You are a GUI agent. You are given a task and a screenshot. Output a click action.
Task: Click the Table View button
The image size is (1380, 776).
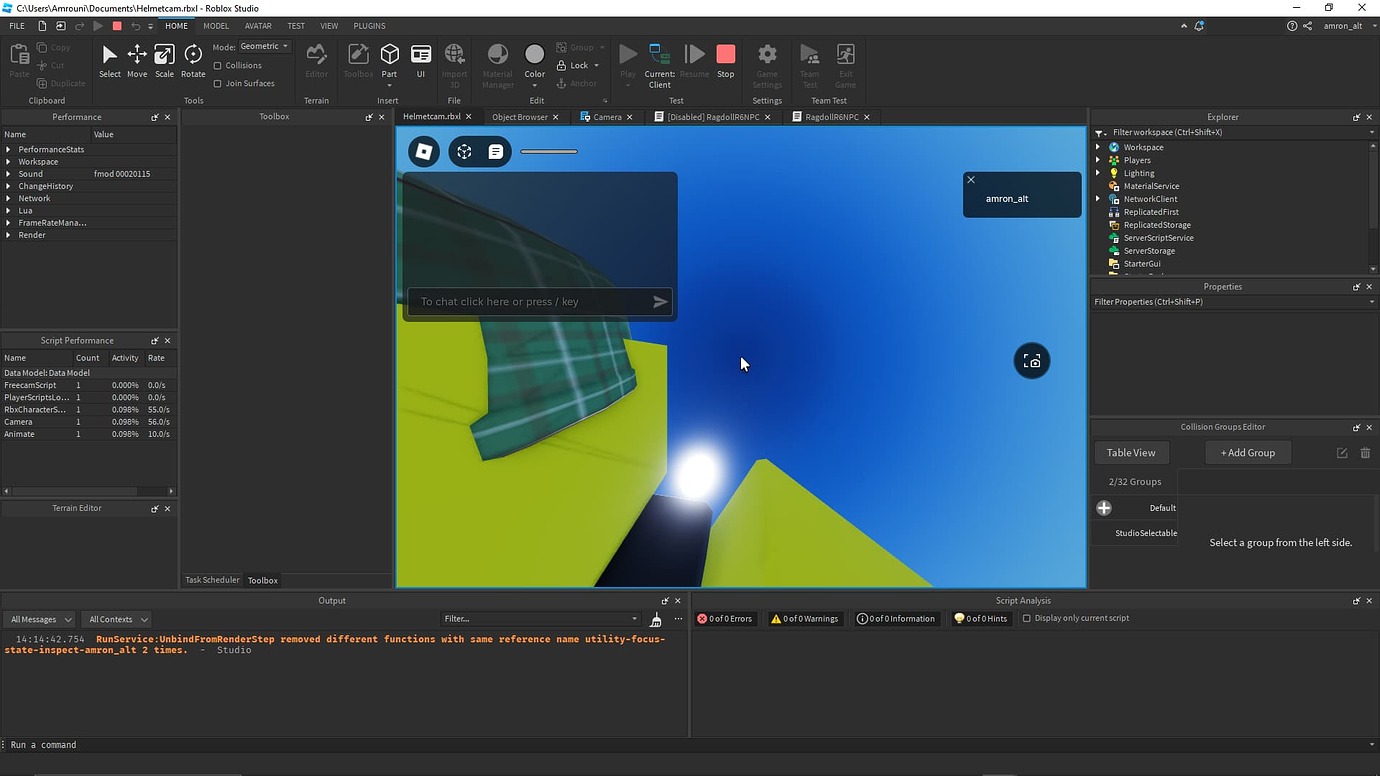point(1131,452)
